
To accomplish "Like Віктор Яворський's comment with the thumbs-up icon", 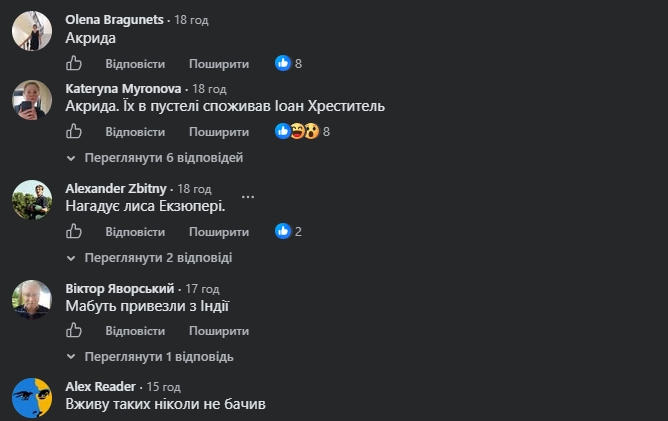I will point(74,330).
